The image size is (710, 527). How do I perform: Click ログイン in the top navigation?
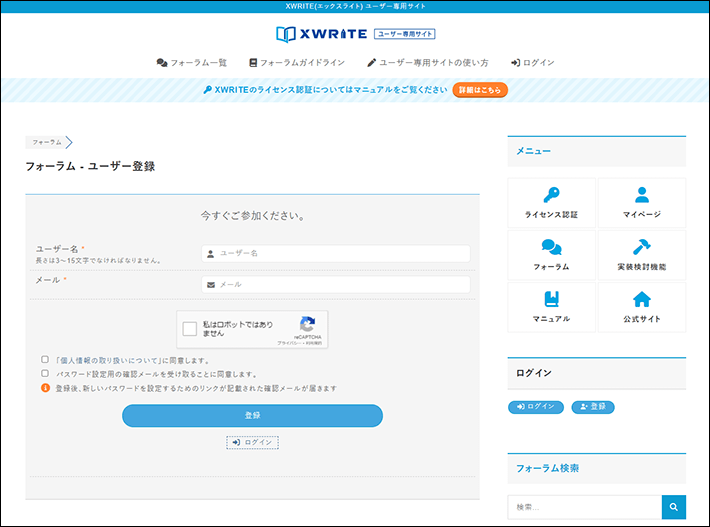(532, 62)
